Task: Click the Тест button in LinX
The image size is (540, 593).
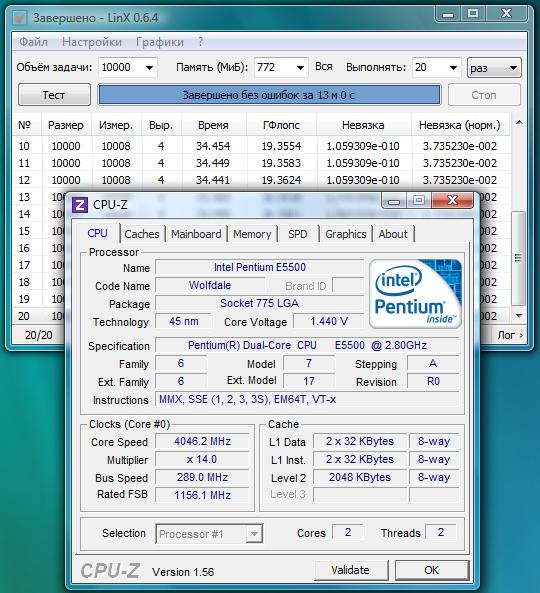Action: [54, 95]
